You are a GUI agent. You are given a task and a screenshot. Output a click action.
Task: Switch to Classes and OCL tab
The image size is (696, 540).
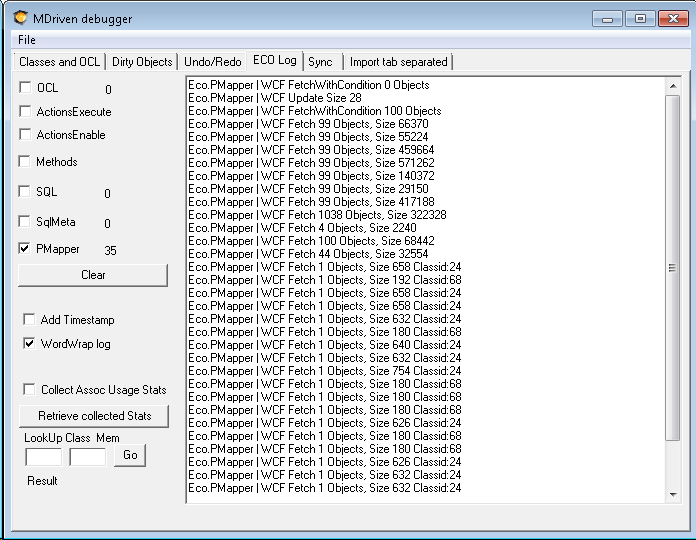[x=59, y=62]
